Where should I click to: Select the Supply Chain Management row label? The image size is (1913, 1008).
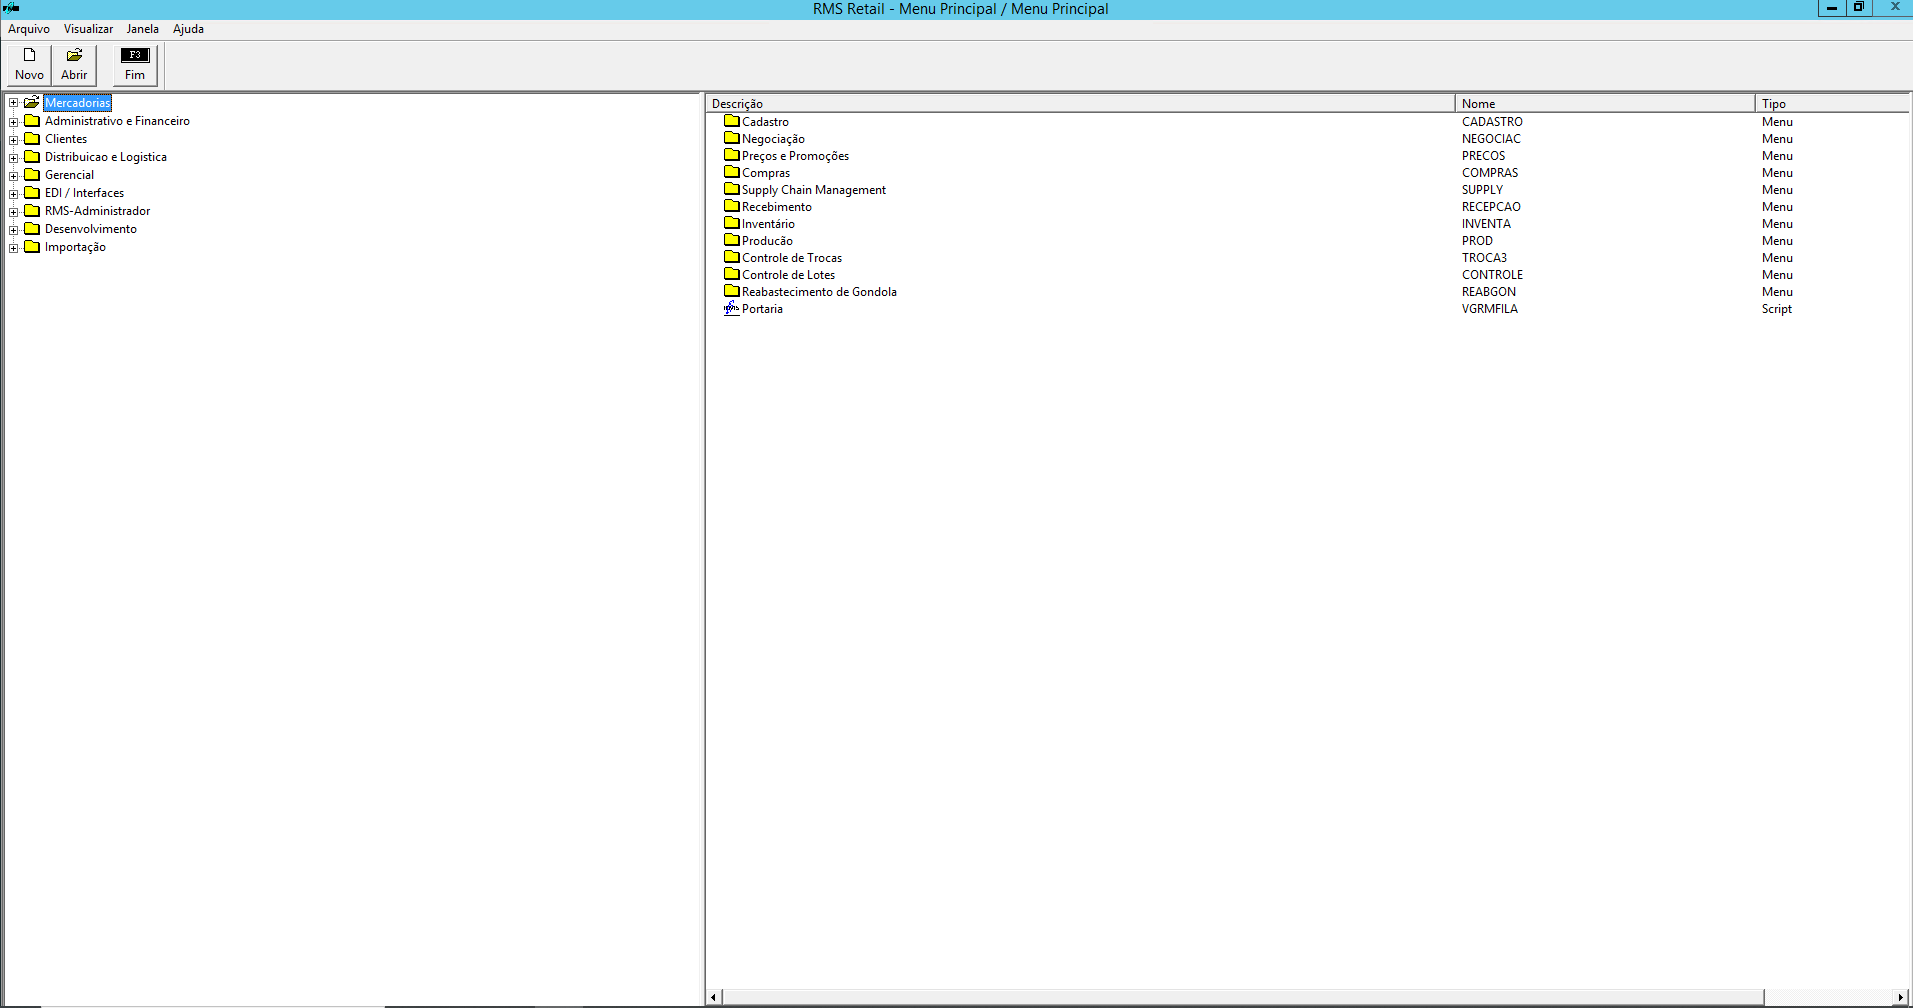pyautogui.click(x=814, y=190)
